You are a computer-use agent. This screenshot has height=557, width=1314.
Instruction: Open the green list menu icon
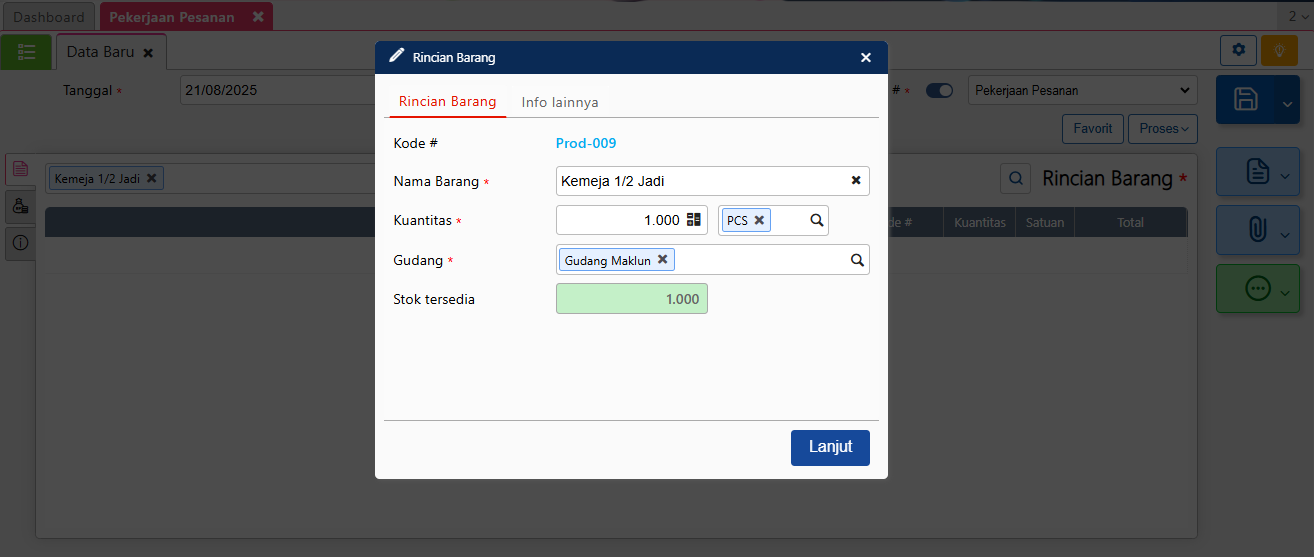click(27, 52)
